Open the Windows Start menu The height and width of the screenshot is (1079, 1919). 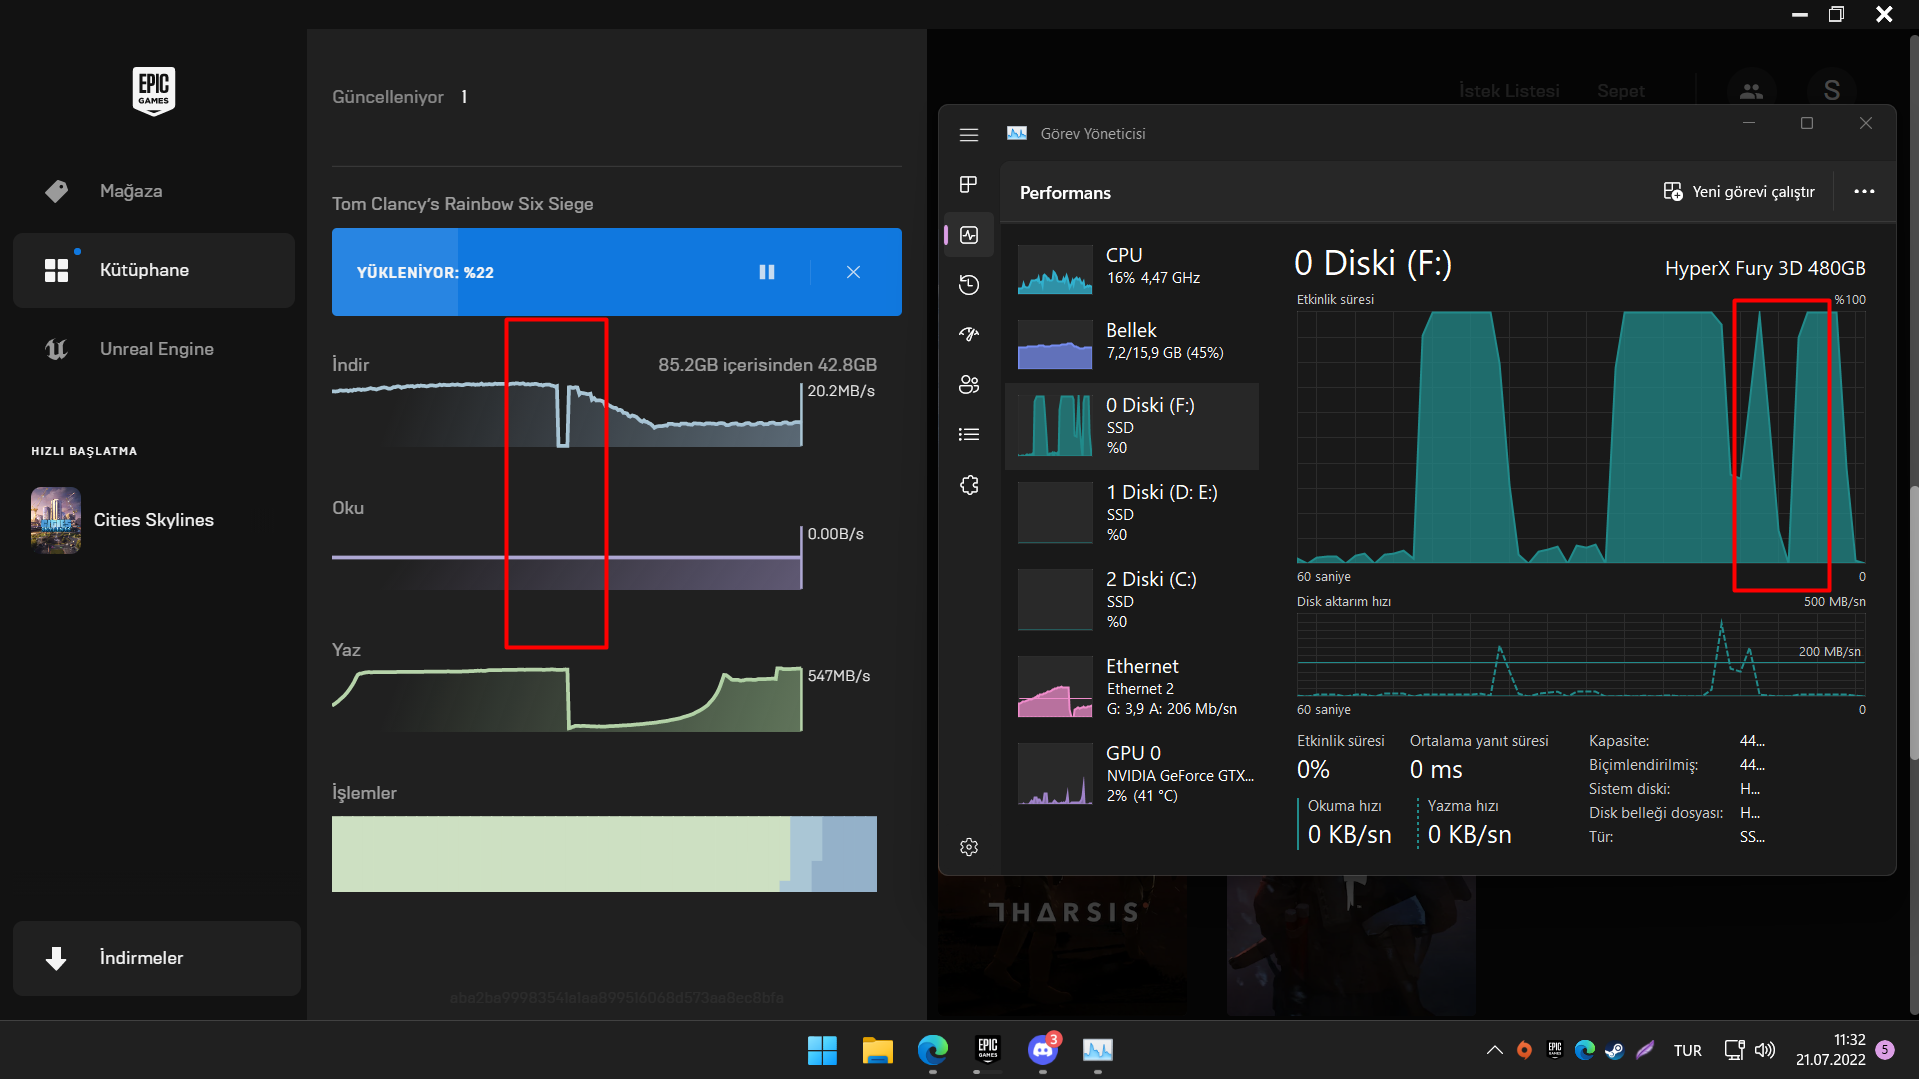tap(822, 1050)
